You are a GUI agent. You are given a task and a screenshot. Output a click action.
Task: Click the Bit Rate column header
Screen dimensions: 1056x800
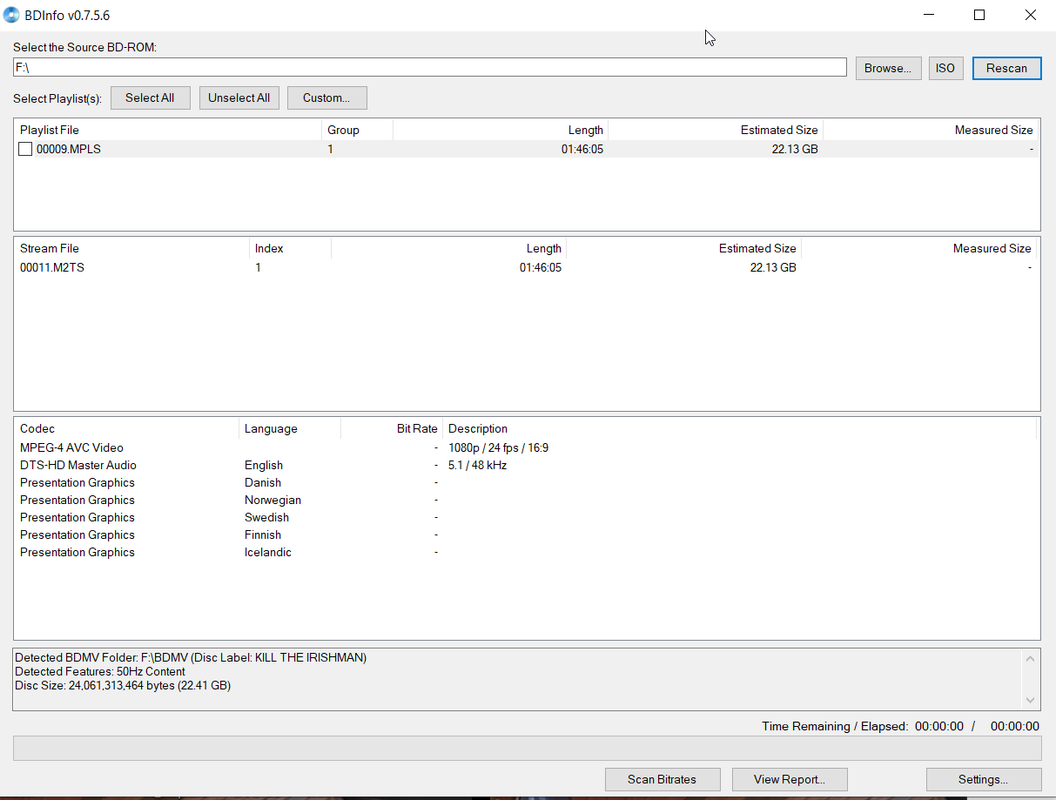392,429
